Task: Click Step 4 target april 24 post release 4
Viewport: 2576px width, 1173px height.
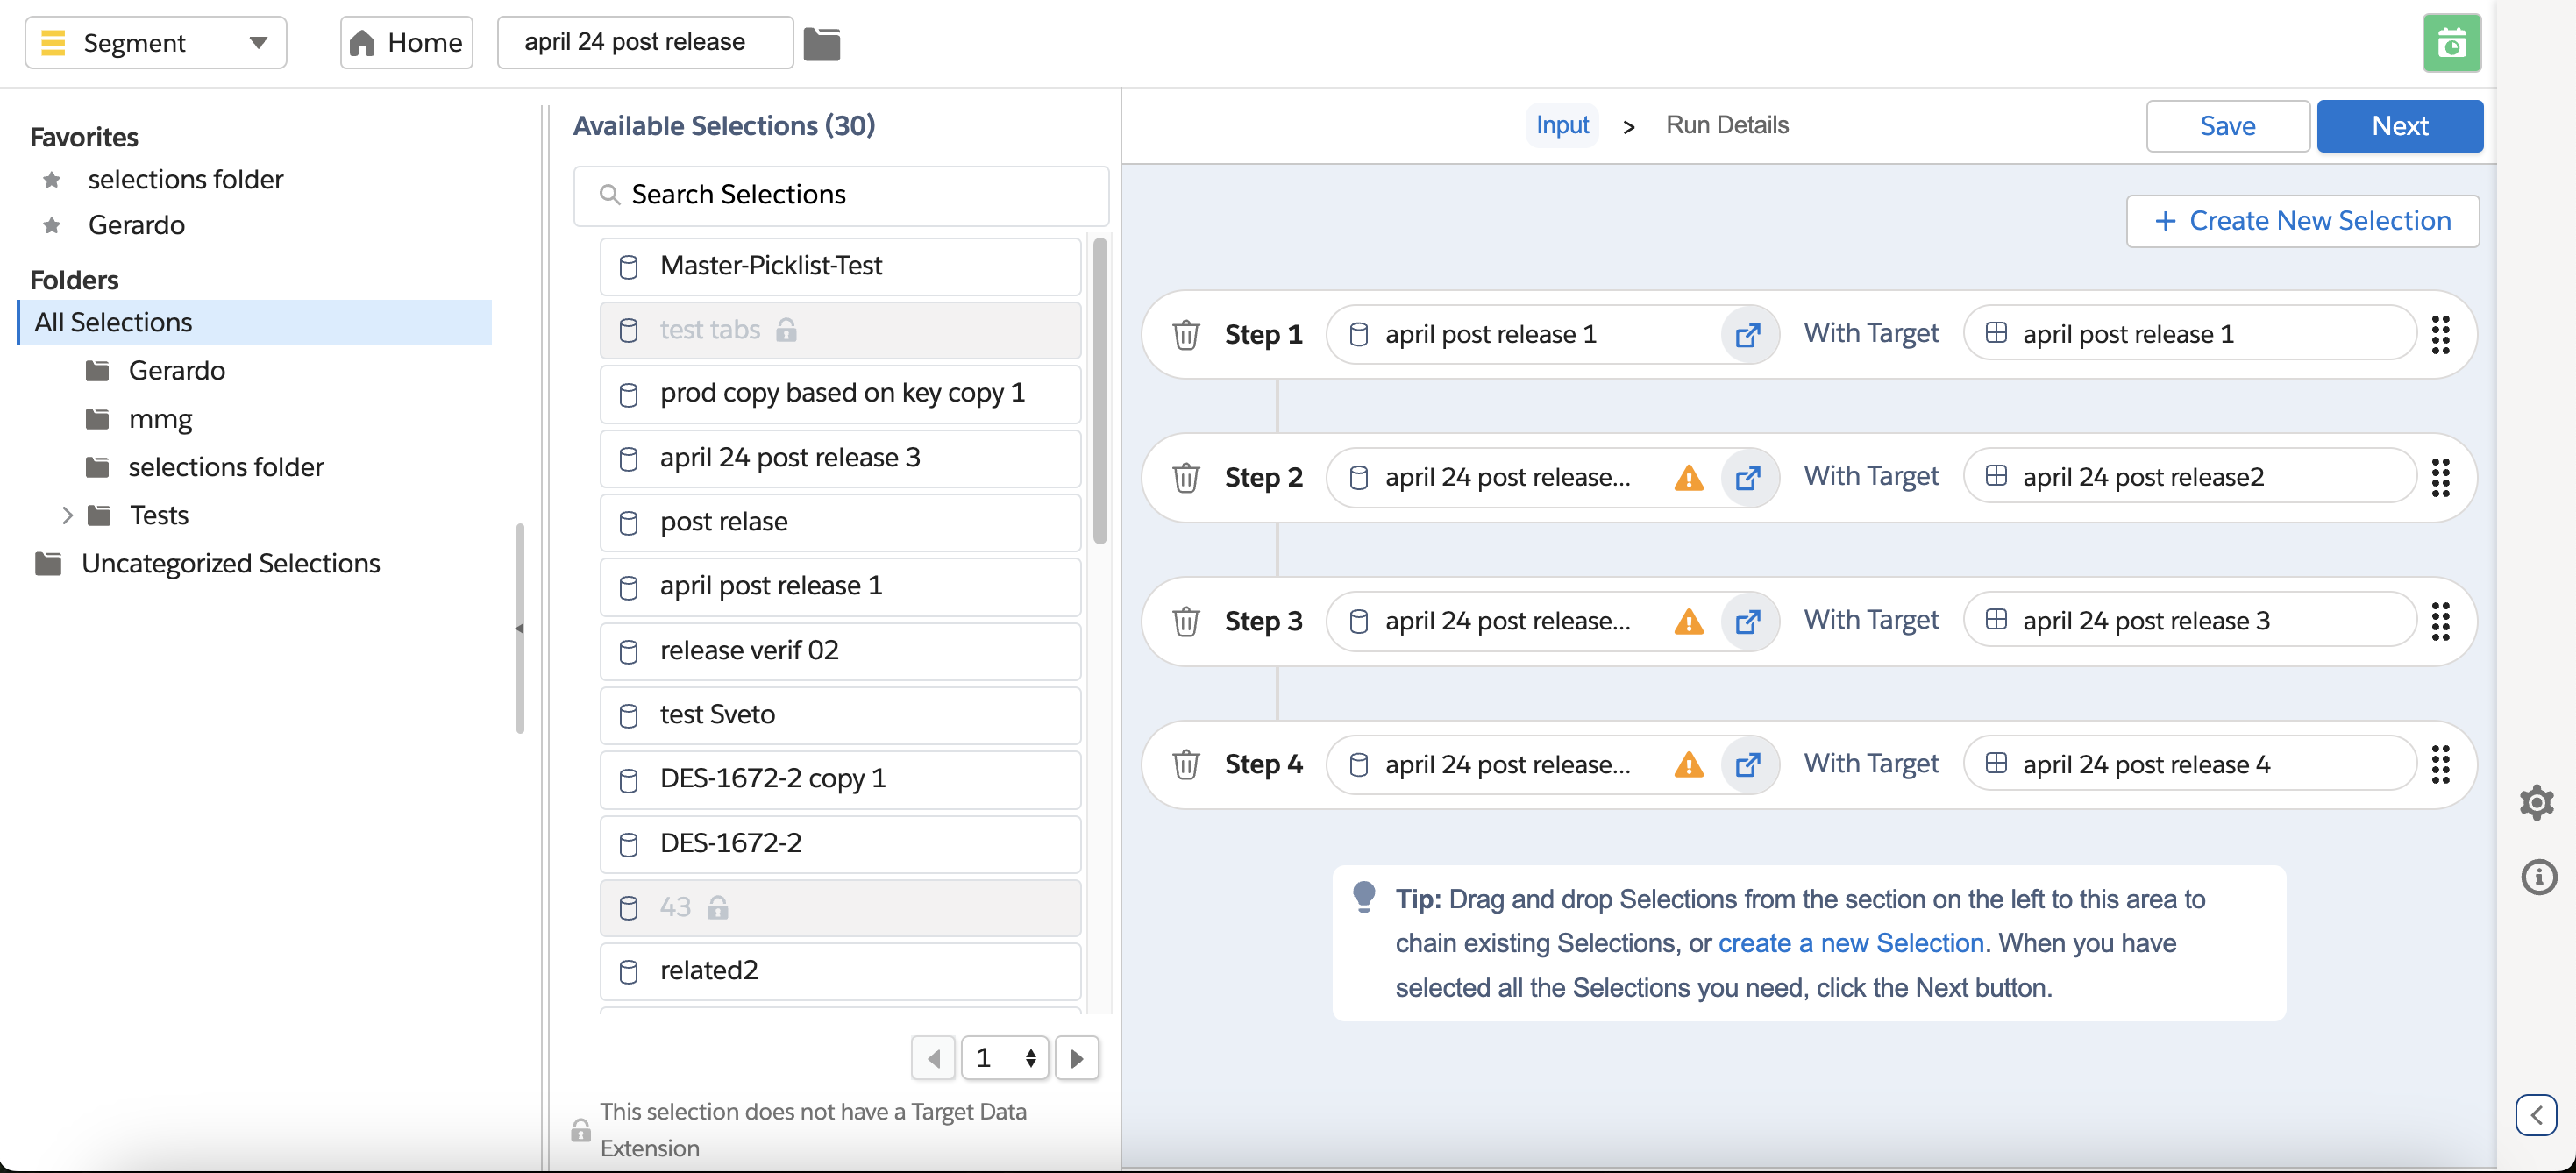Action: 2189,764
